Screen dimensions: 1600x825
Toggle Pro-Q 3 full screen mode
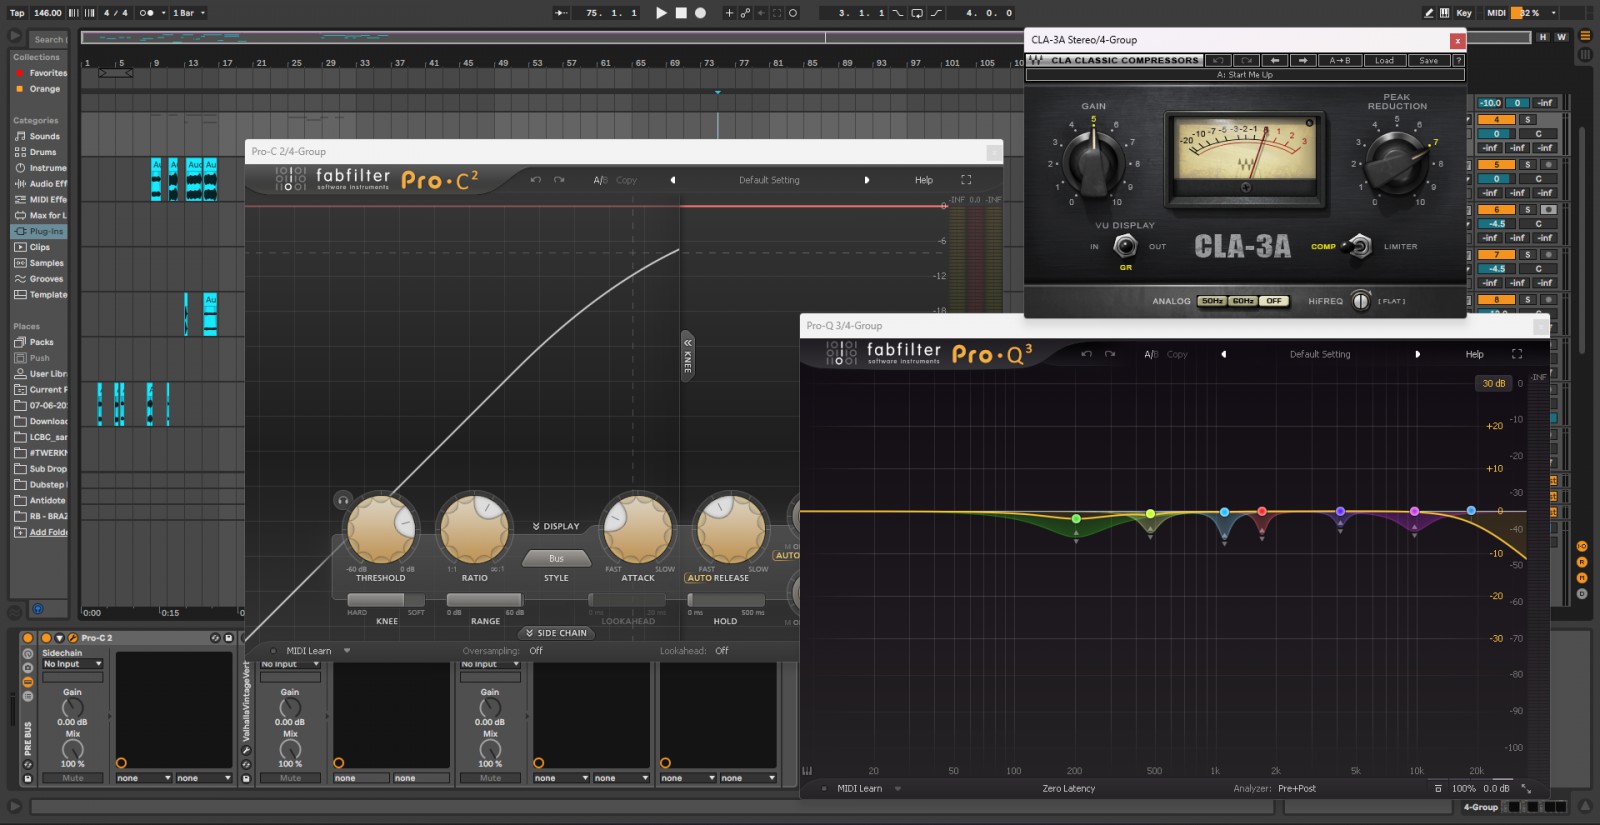(x=1516, y=354)
